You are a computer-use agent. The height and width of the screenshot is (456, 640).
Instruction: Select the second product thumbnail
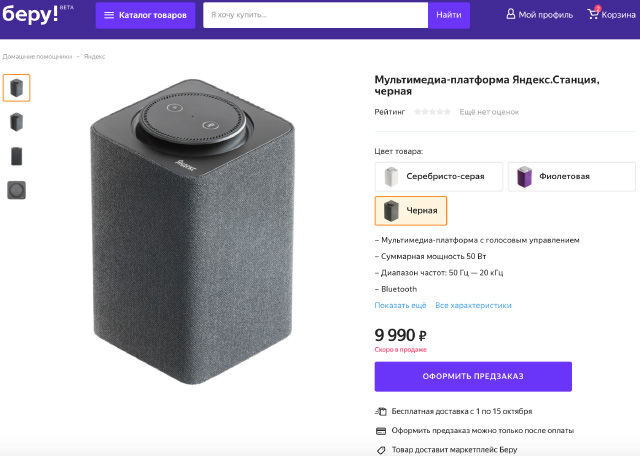(16, 122)
